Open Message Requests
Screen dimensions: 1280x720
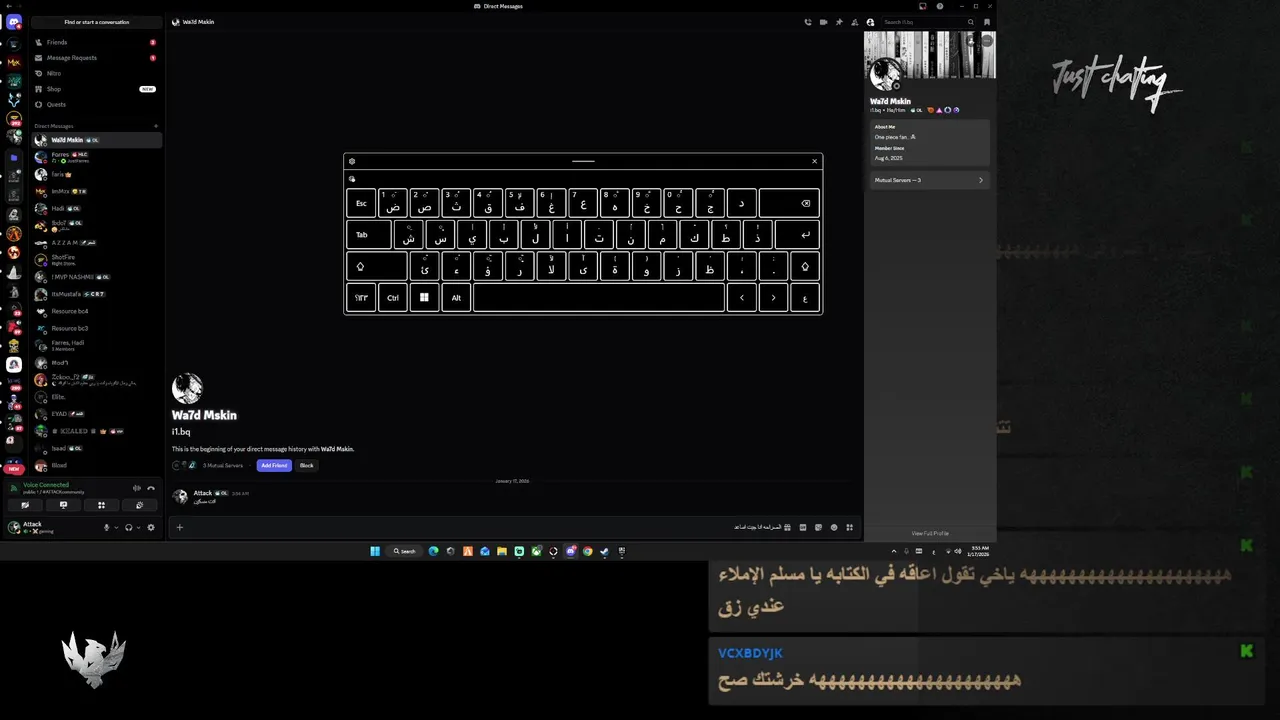[x=96, y=58]
